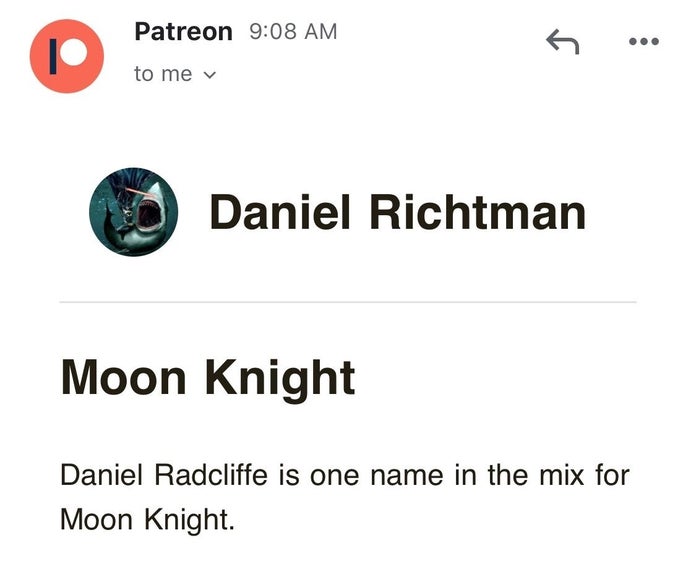Click the Patreon logo sender avatar
Viewport: 696px width, 569px height.
(67, 54)
